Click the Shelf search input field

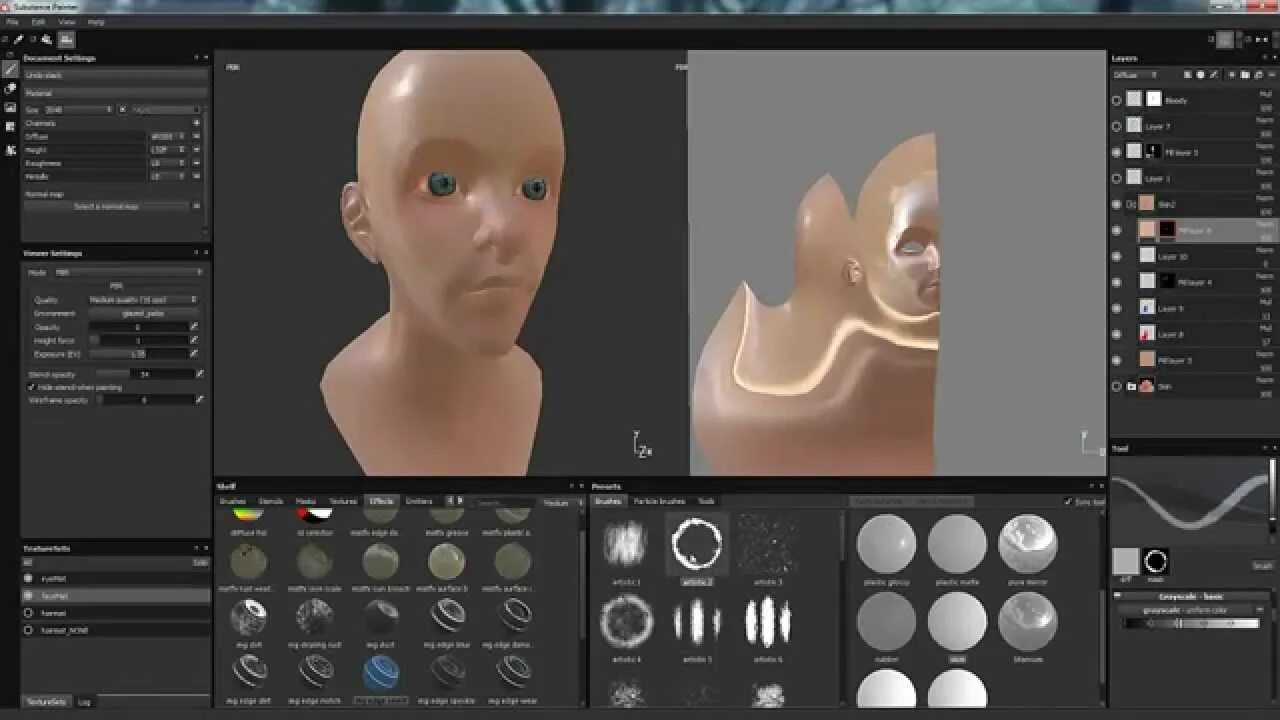(x=505, y=503)
